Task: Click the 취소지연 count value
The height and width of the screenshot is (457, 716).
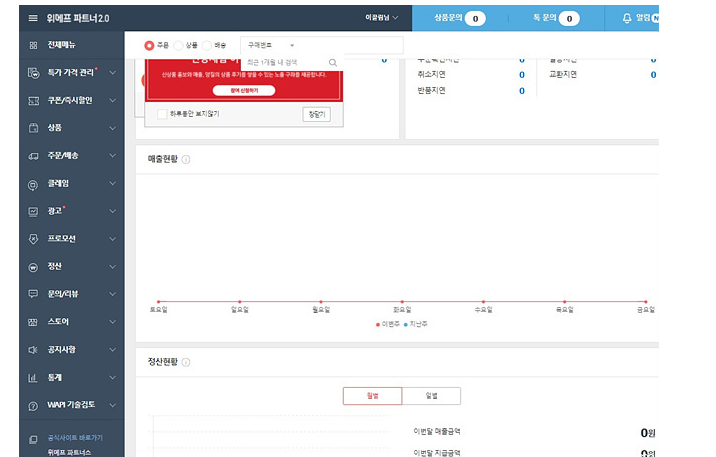Action: tap(521, 75)
